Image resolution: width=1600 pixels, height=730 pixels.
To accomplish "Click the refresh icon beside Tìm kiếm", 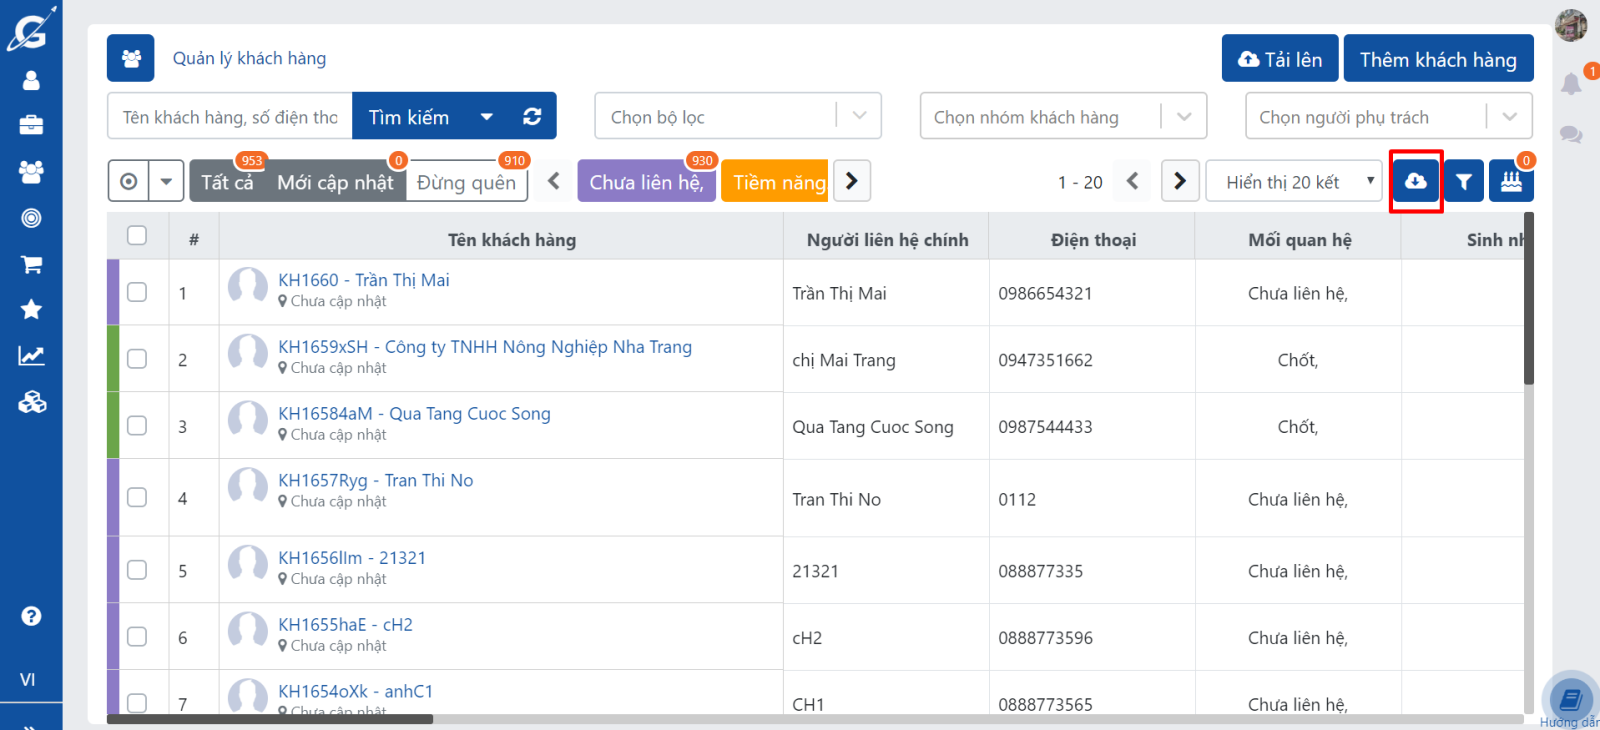I will tap(532, 117).
